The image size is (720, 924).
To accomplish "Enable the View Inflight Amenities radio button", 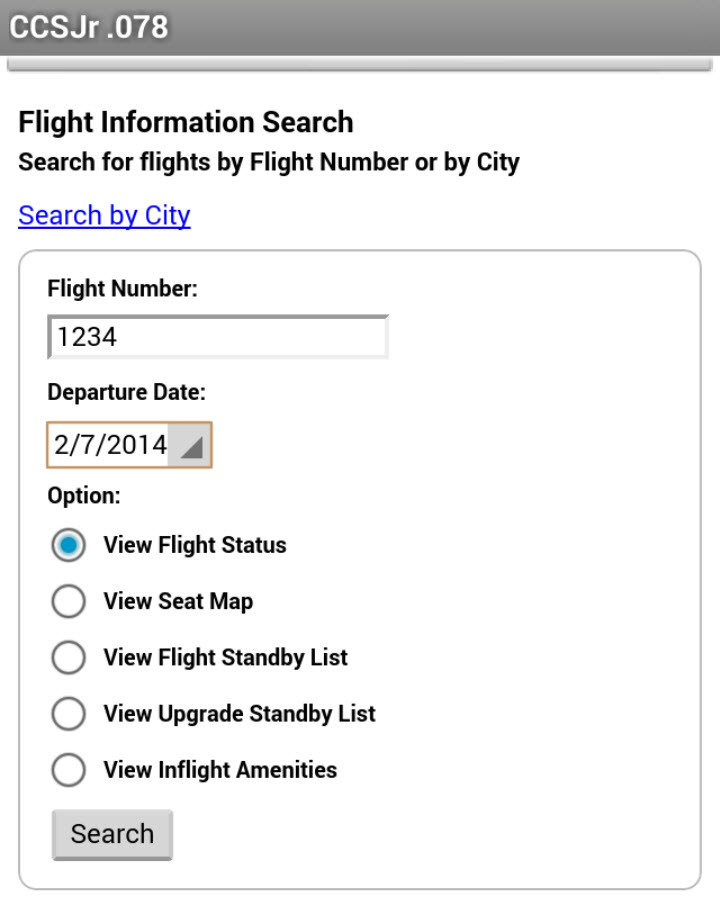I will [x=69, y=770].
